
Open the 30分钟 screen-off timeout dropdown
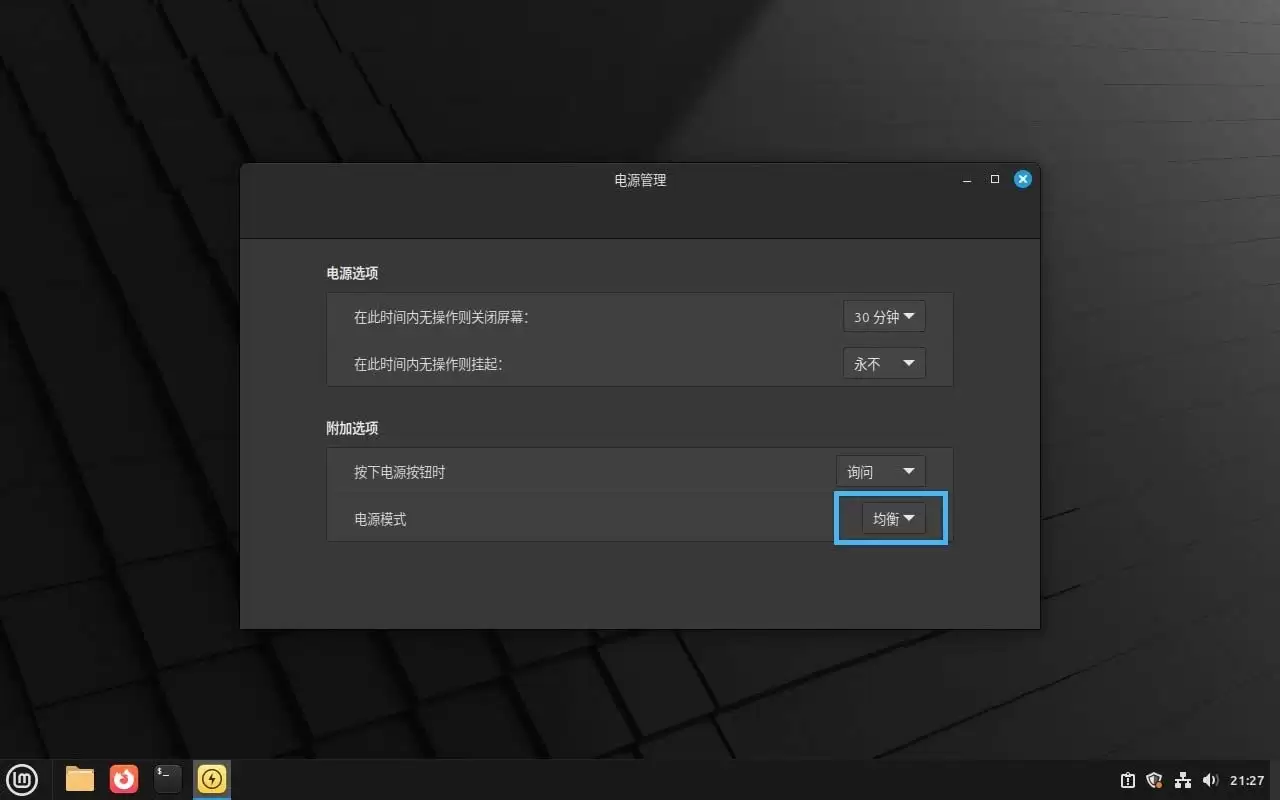tap(884, 316)
